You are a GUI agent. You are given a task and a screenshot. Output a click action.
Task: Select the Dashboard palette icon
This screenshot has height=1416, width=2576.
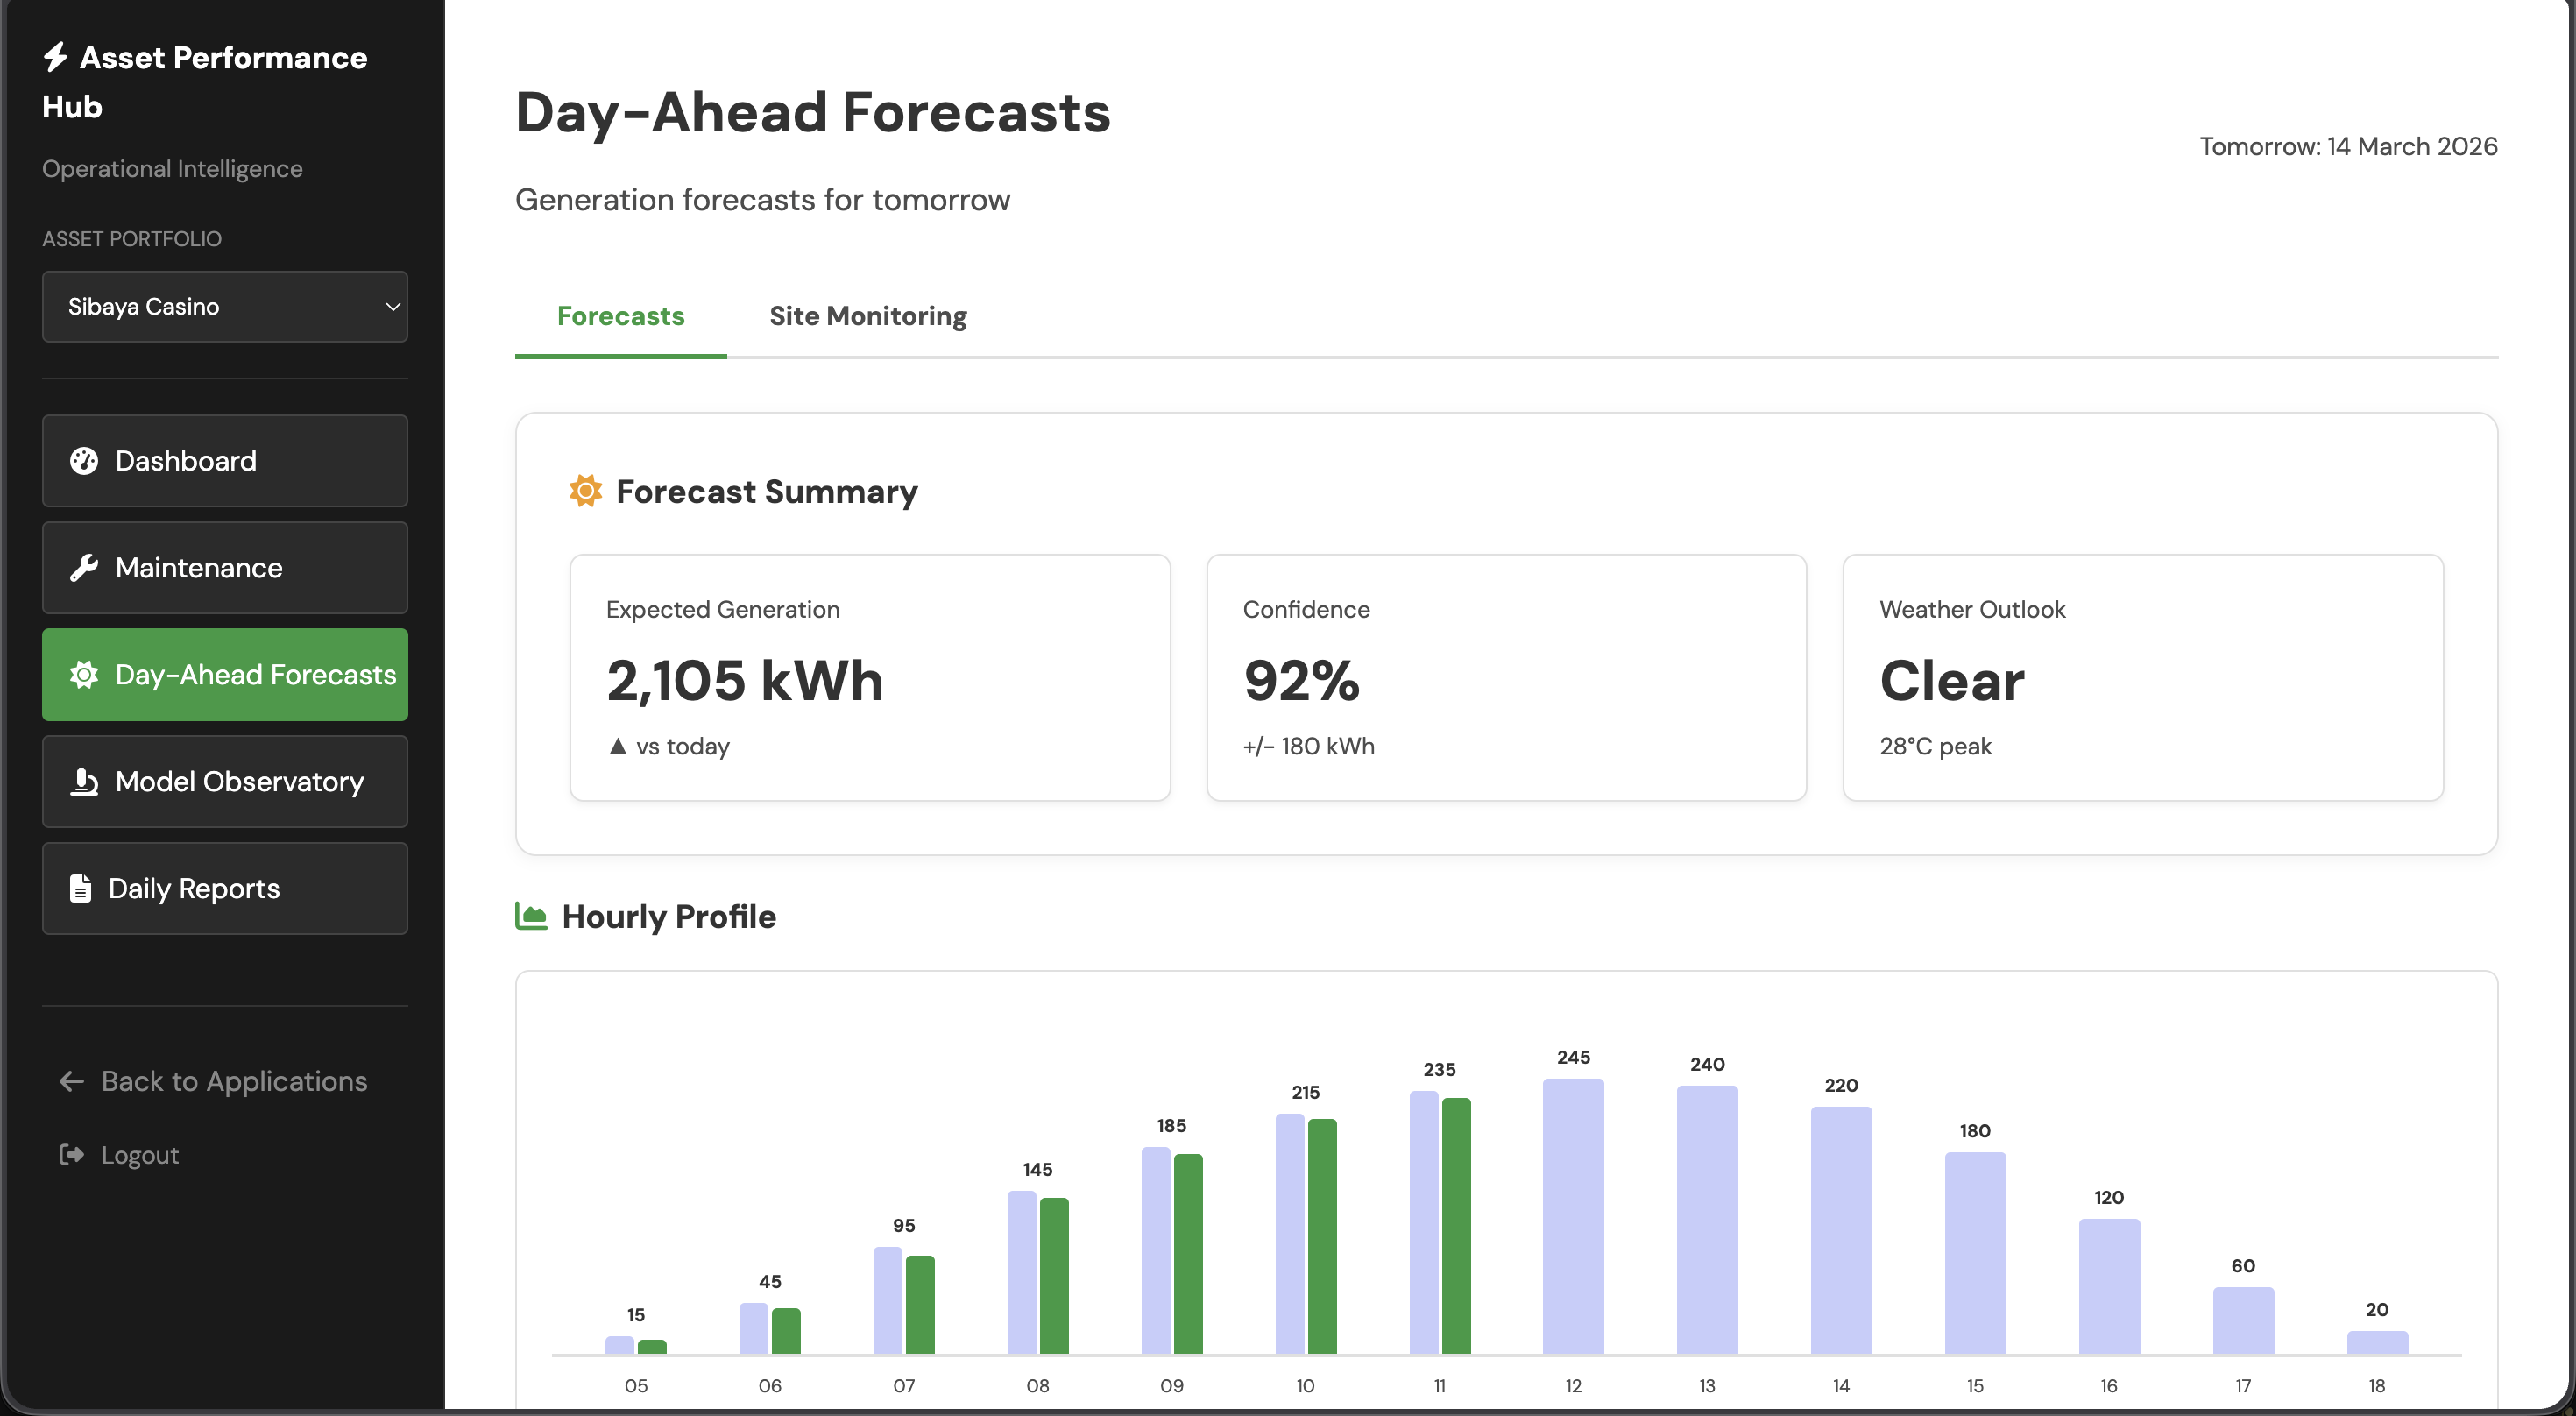(83, 461)
